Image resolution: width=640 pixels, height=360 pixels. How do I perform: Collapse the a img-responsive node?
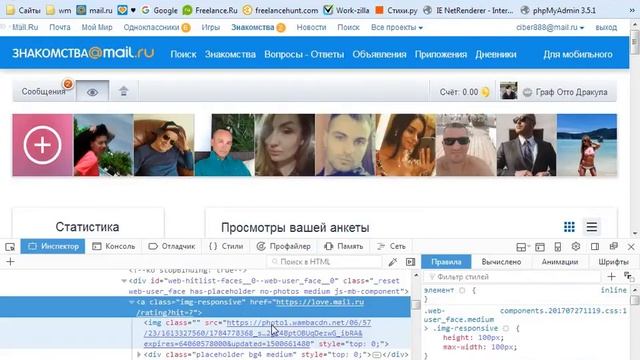pos(131,302)
